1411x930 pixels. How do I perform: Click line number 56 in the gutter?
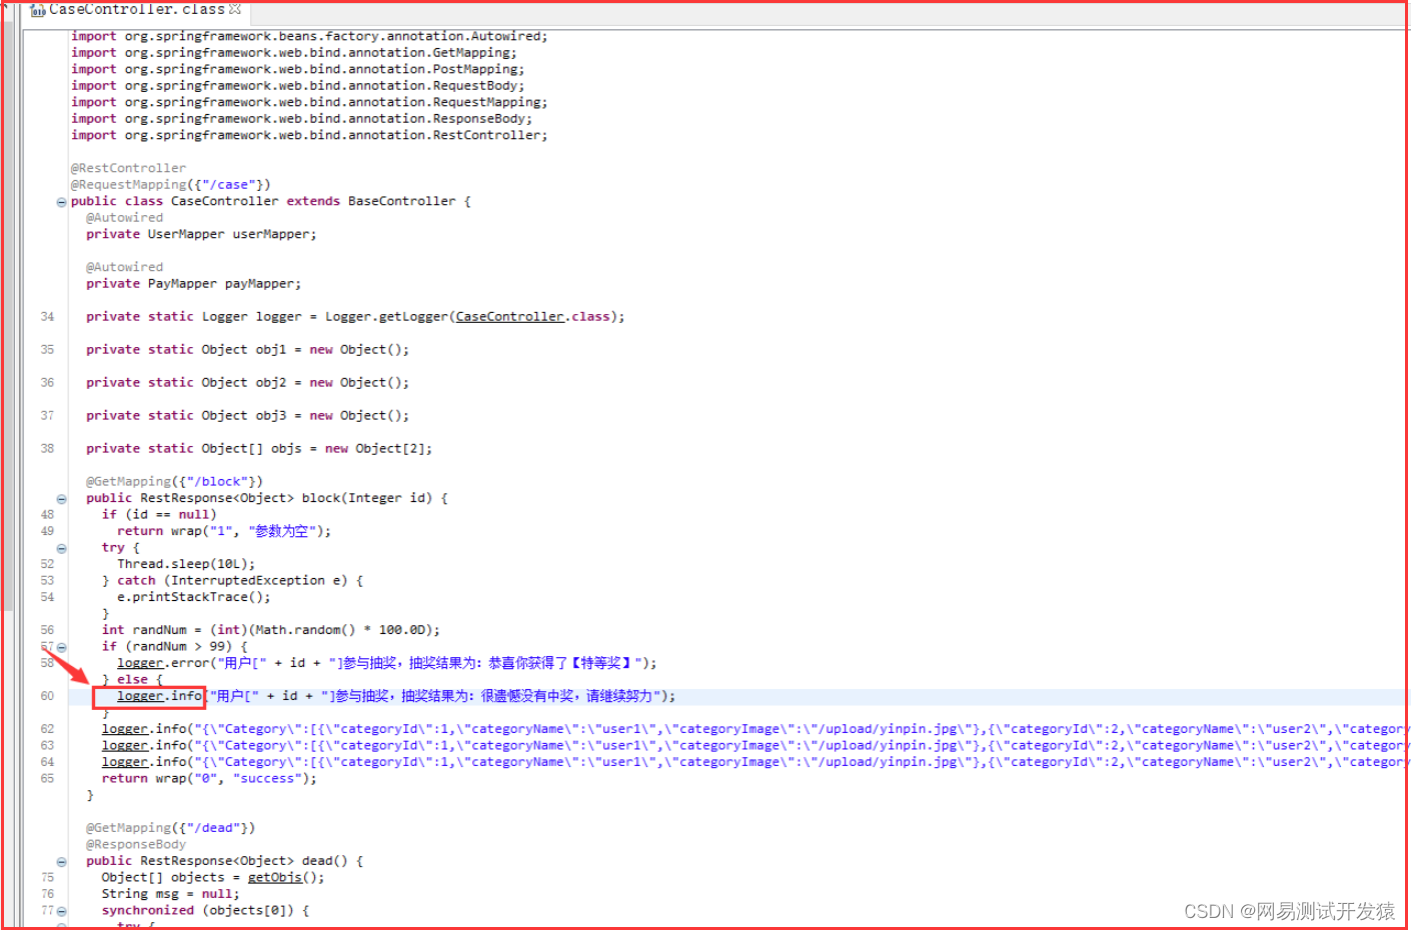47,630
